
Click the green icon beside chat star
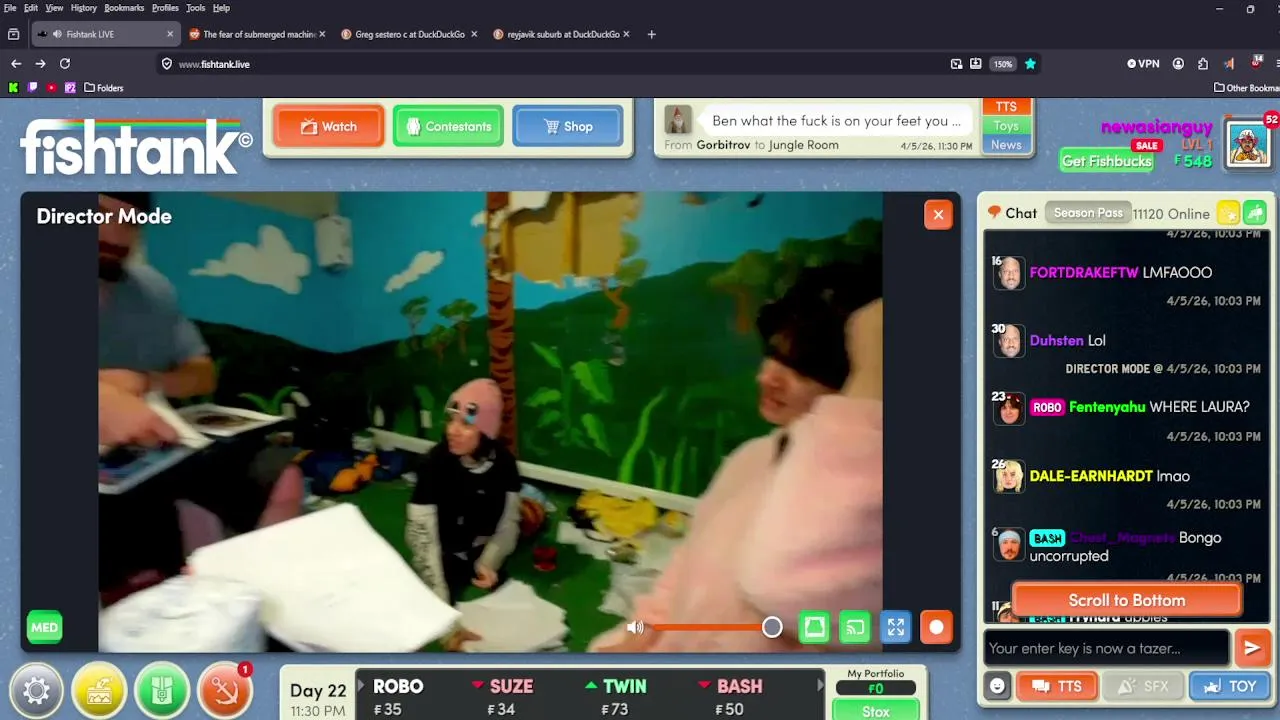point(1255,213)
